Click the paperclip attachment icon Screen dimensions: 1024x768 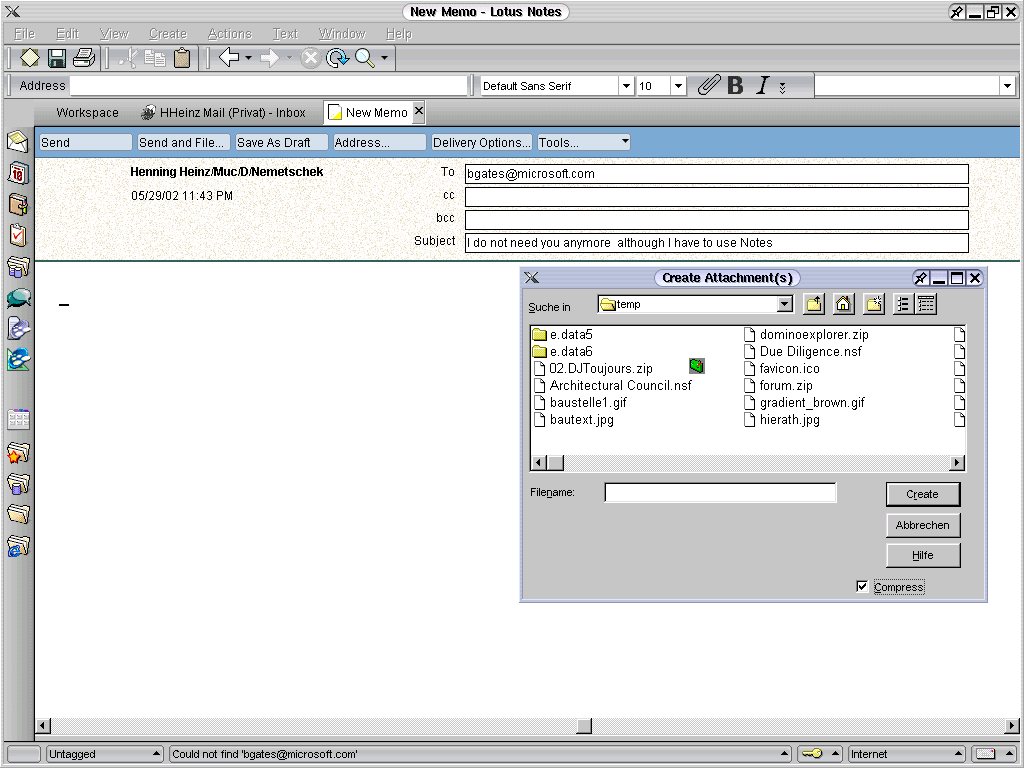point(709,85)
